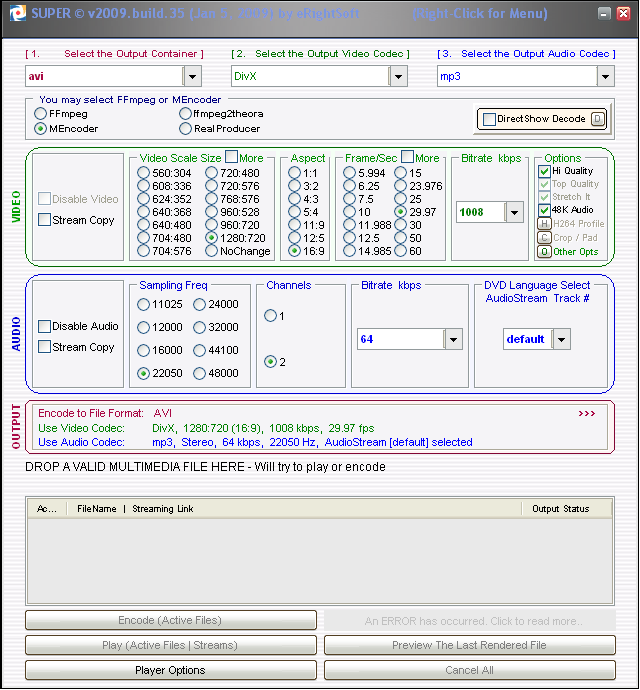Viewport: 640px width, 690px height.
Task: Select Real Producer encoder
Action: (185, 128)
